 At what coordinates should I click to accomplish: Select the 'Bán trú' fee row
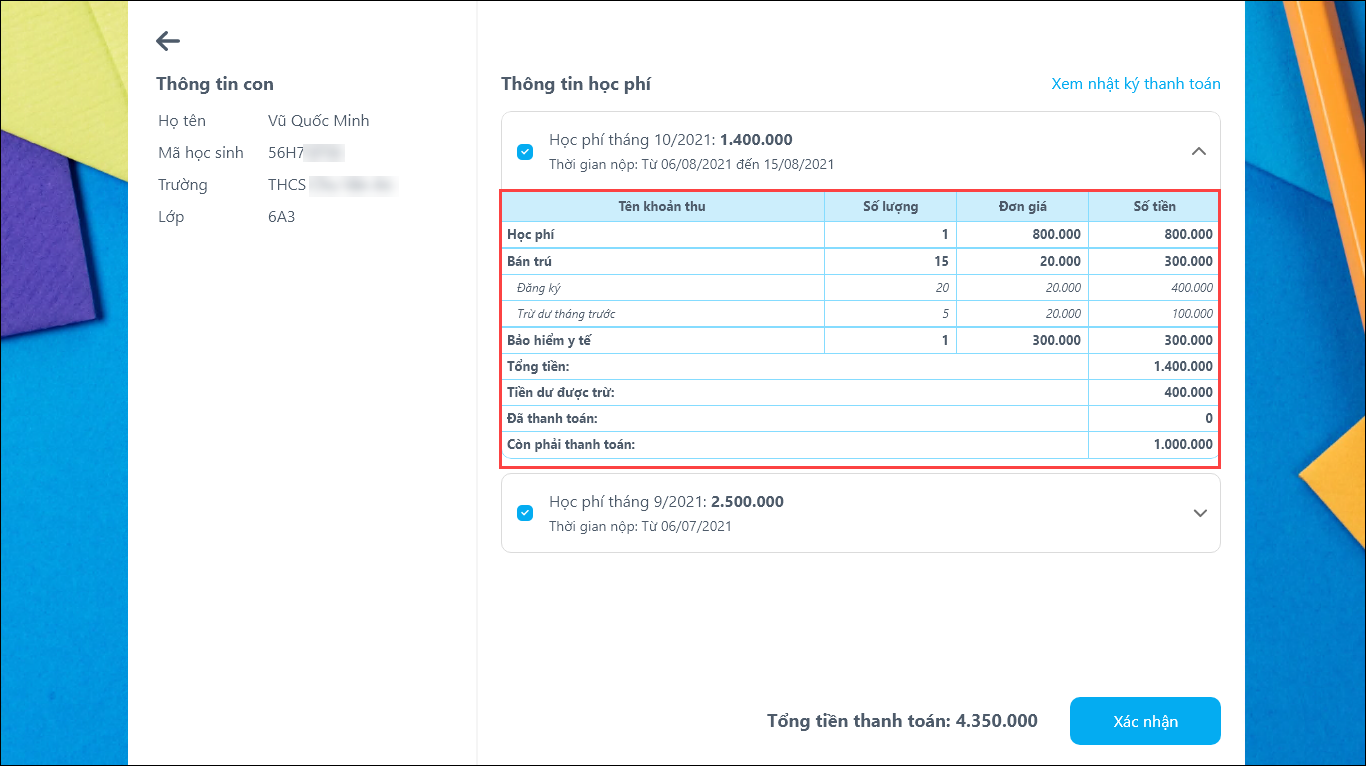[530, 261]
